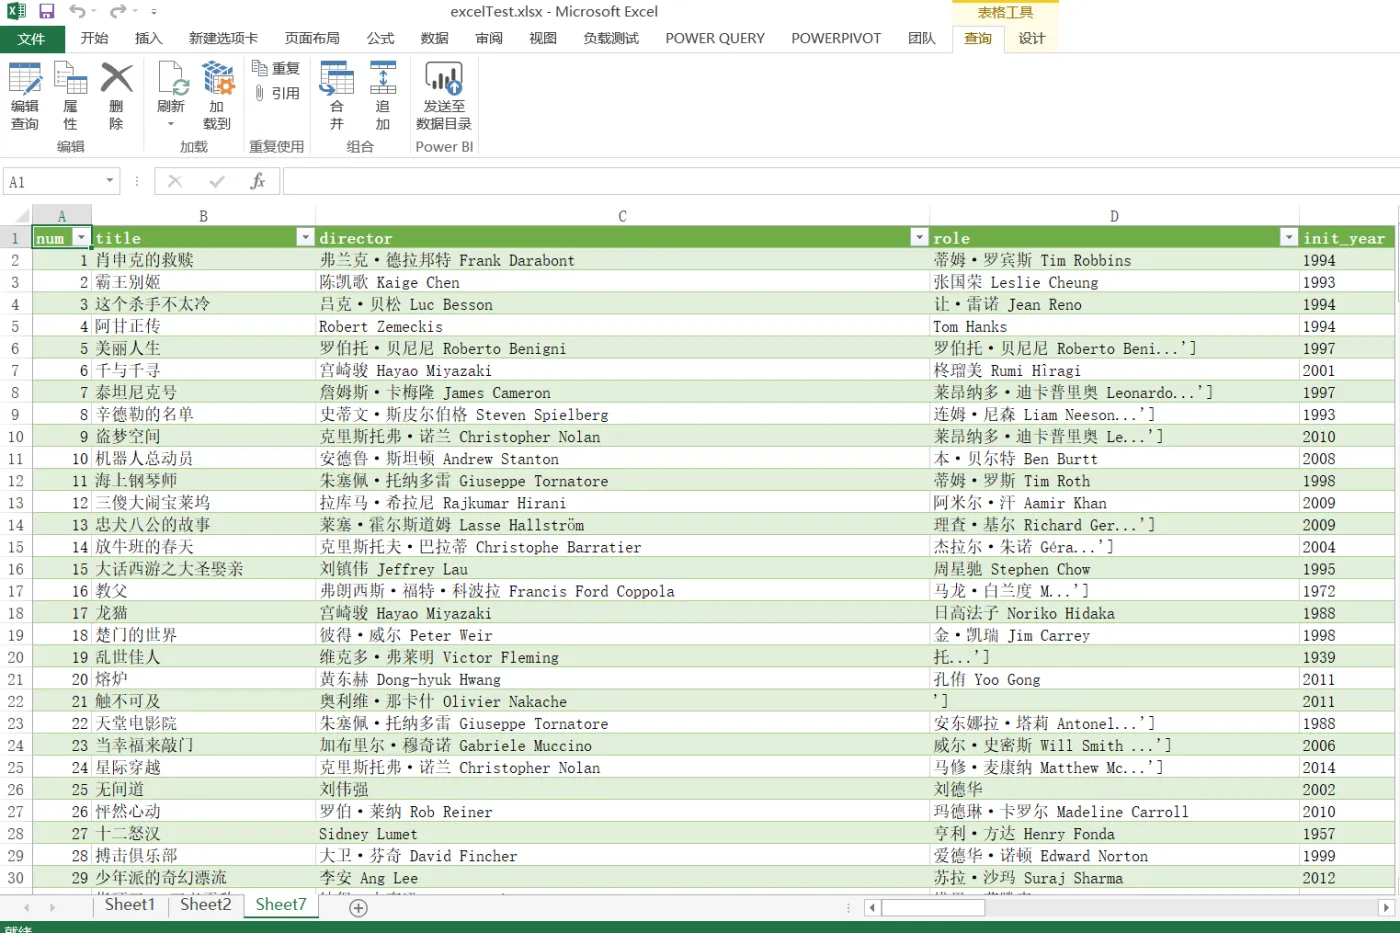Screen dimensions: 1400x933
Task: Click the Insert Function fx icon
Action: click(x=257, y=181)
